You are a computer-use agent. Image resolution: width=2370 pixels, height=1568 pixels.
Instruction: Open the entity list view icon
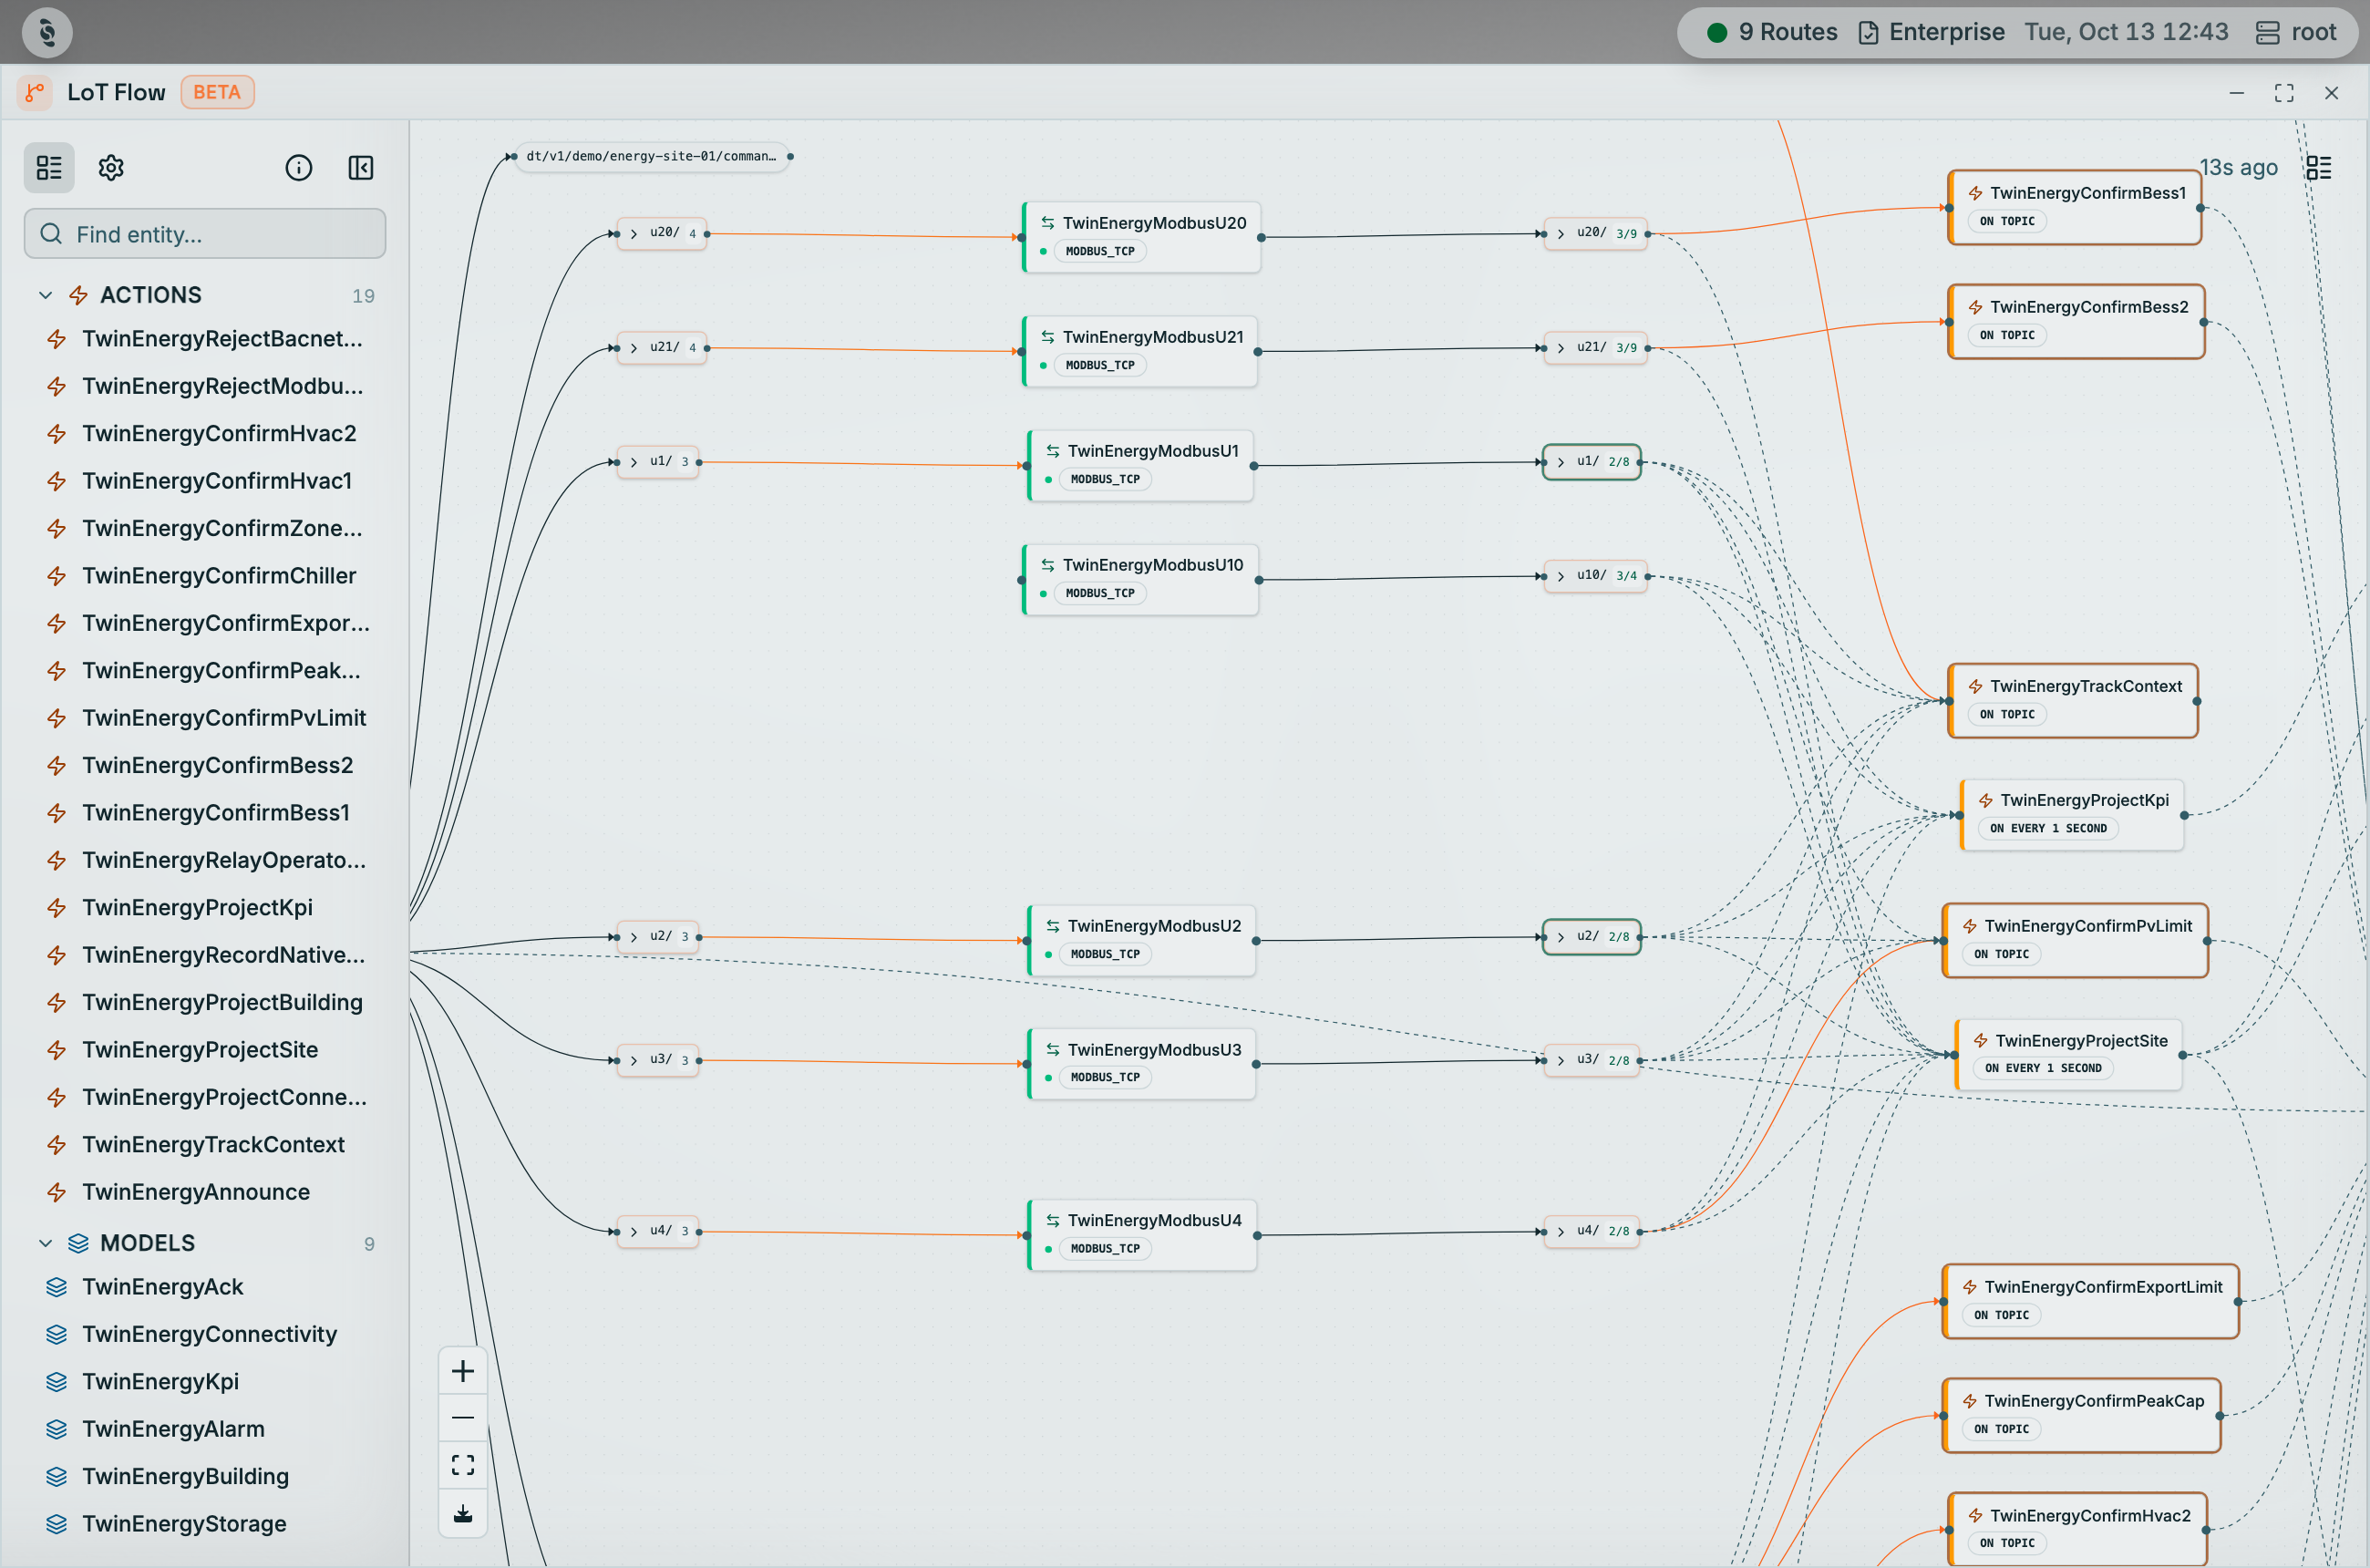(49, 168)
